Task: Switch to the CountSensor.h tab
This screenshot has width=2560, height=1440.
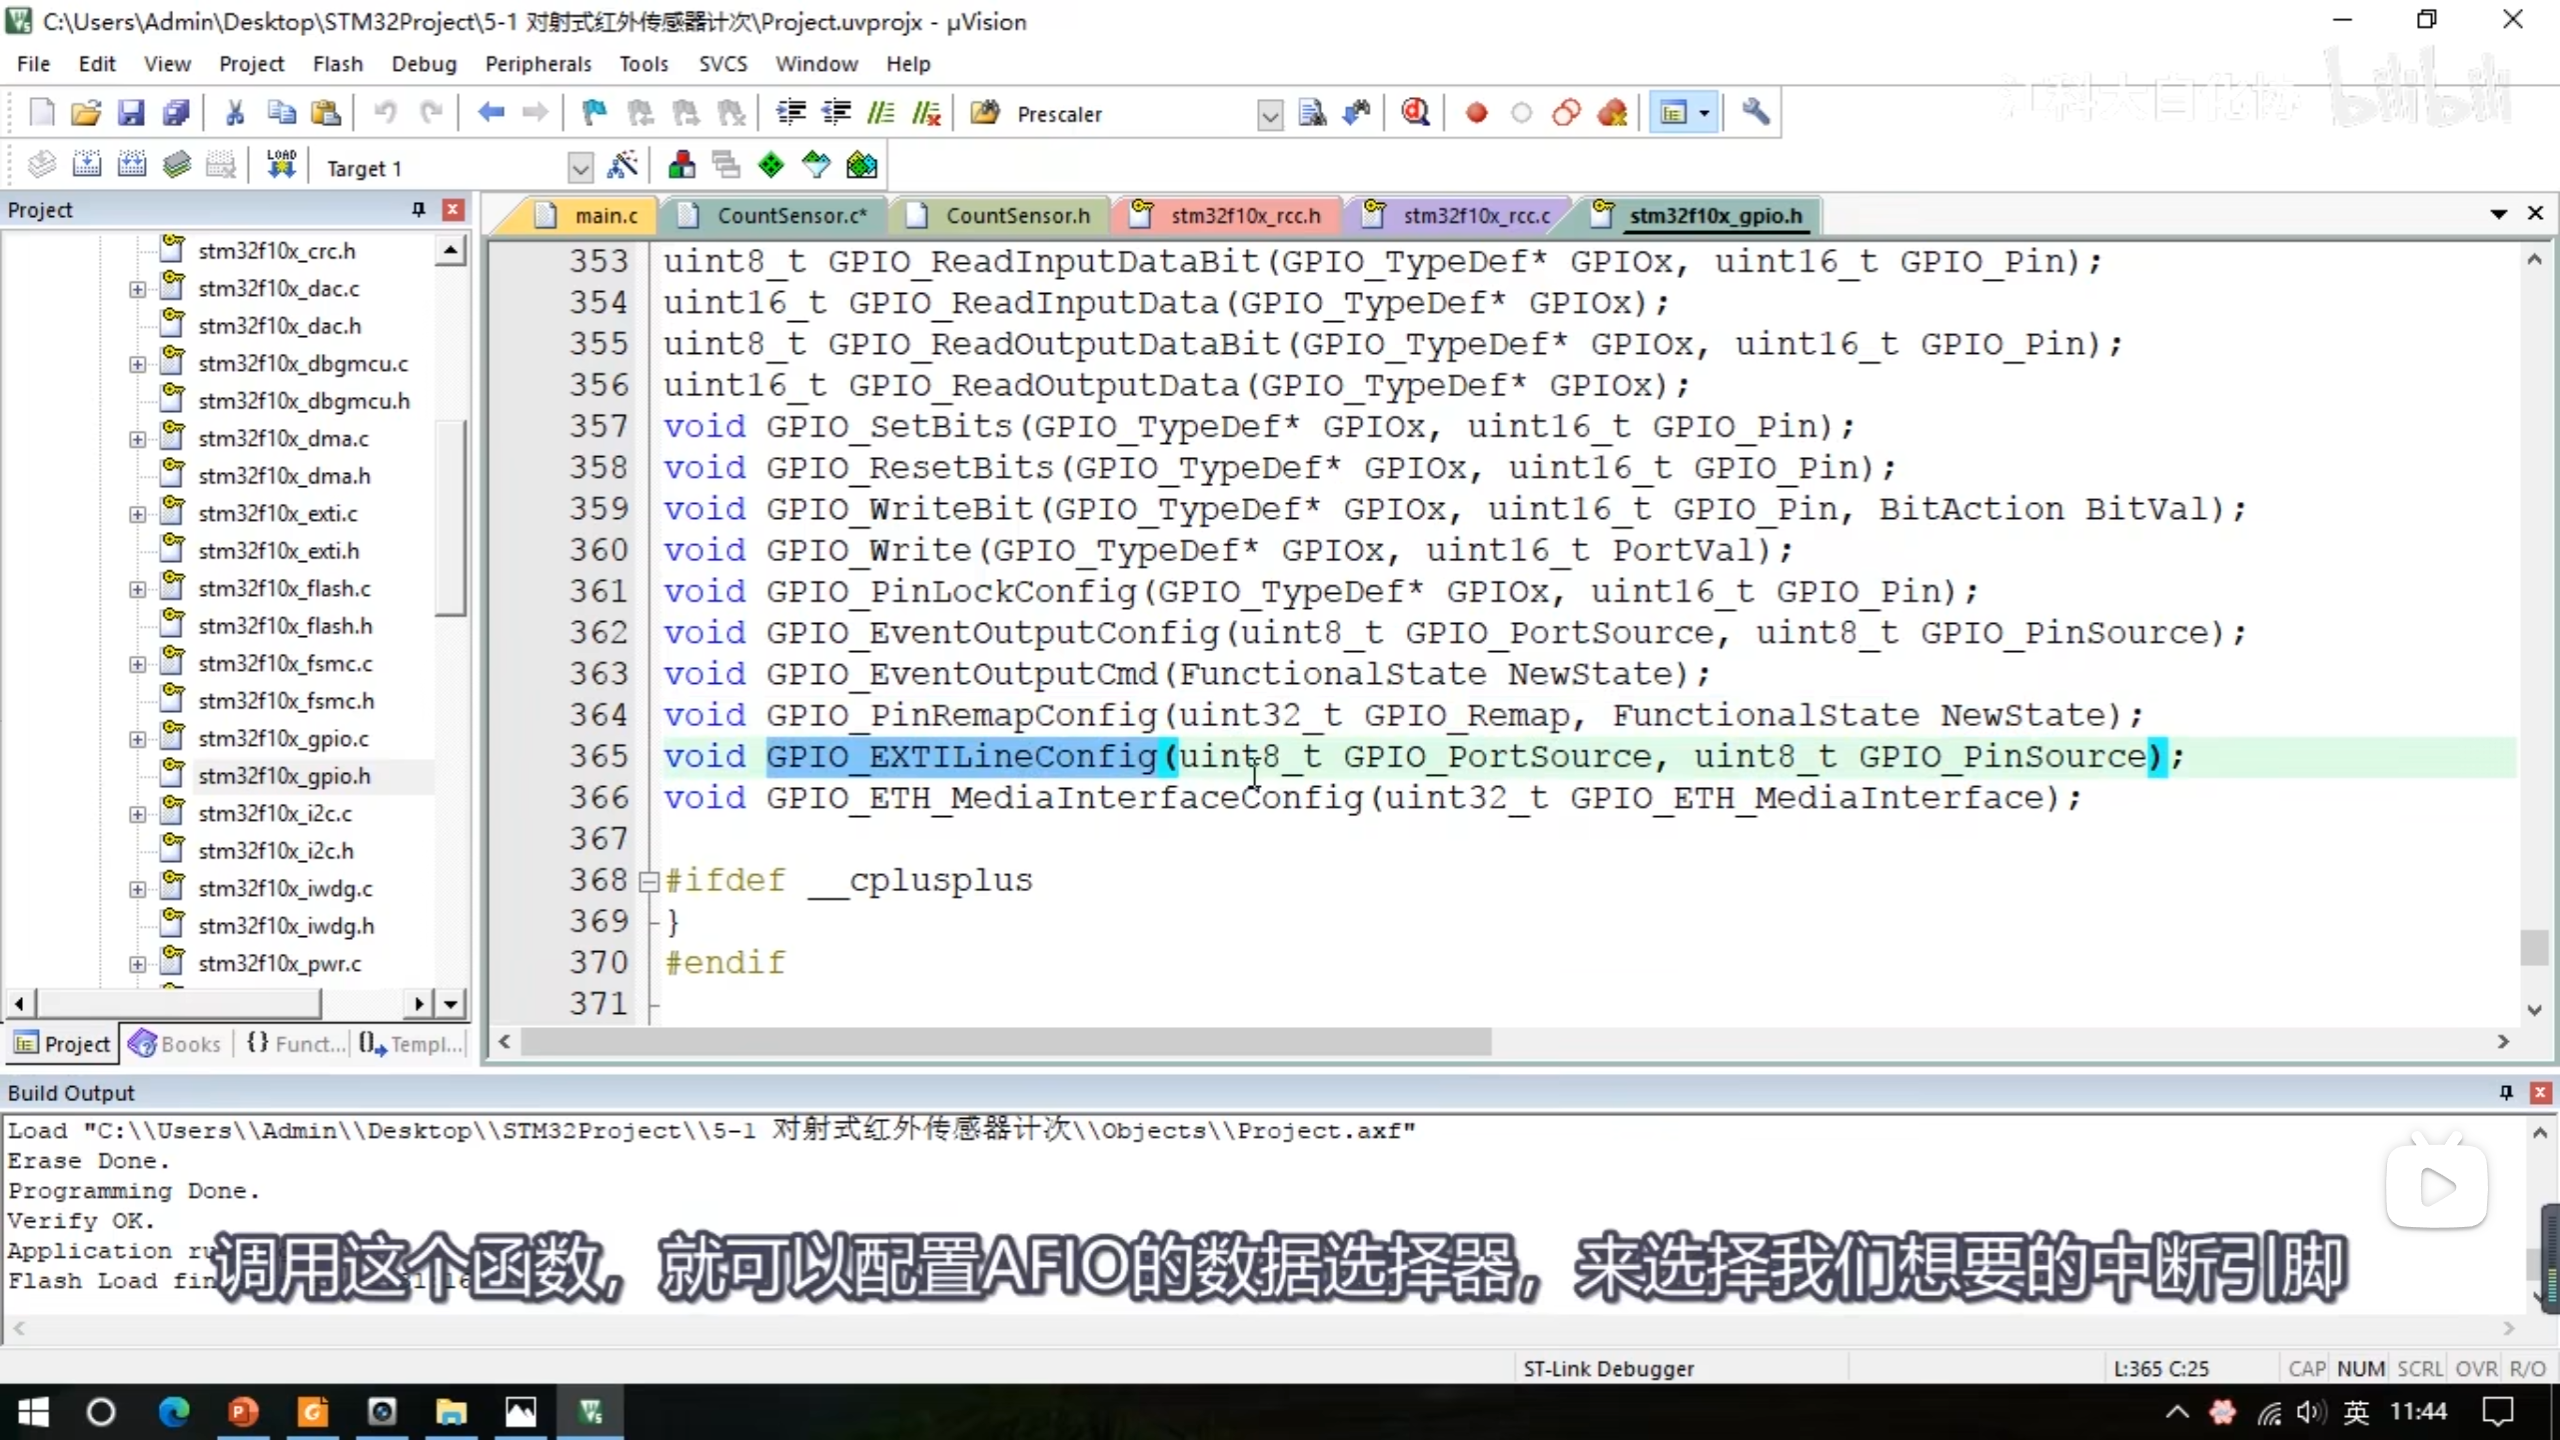Action: (x=1016, y=215)
